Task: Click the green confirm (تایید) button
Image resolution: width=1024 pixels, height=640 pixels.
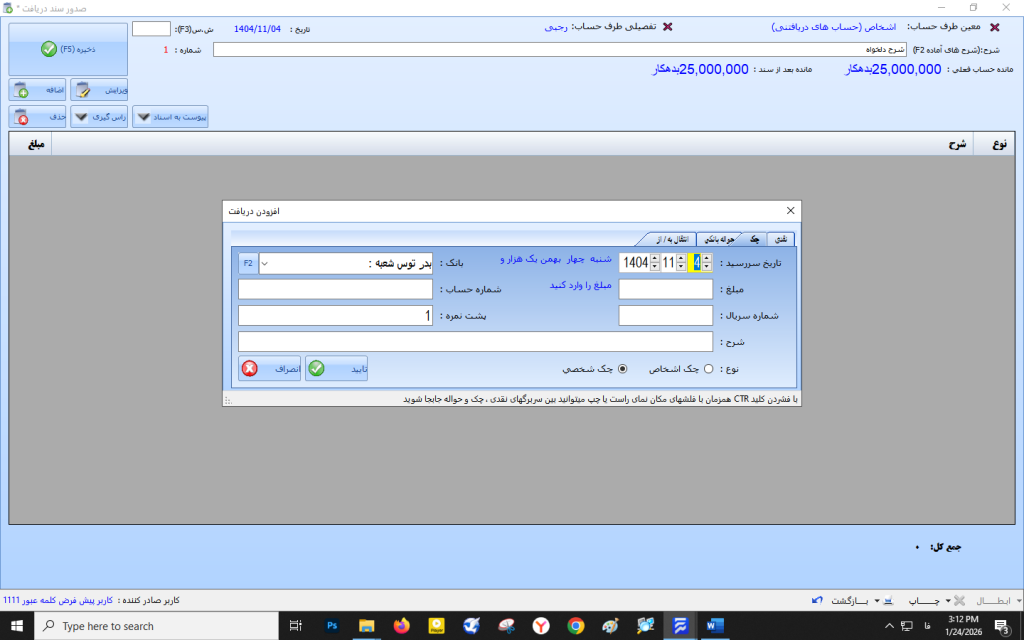Action: point(338,368)
